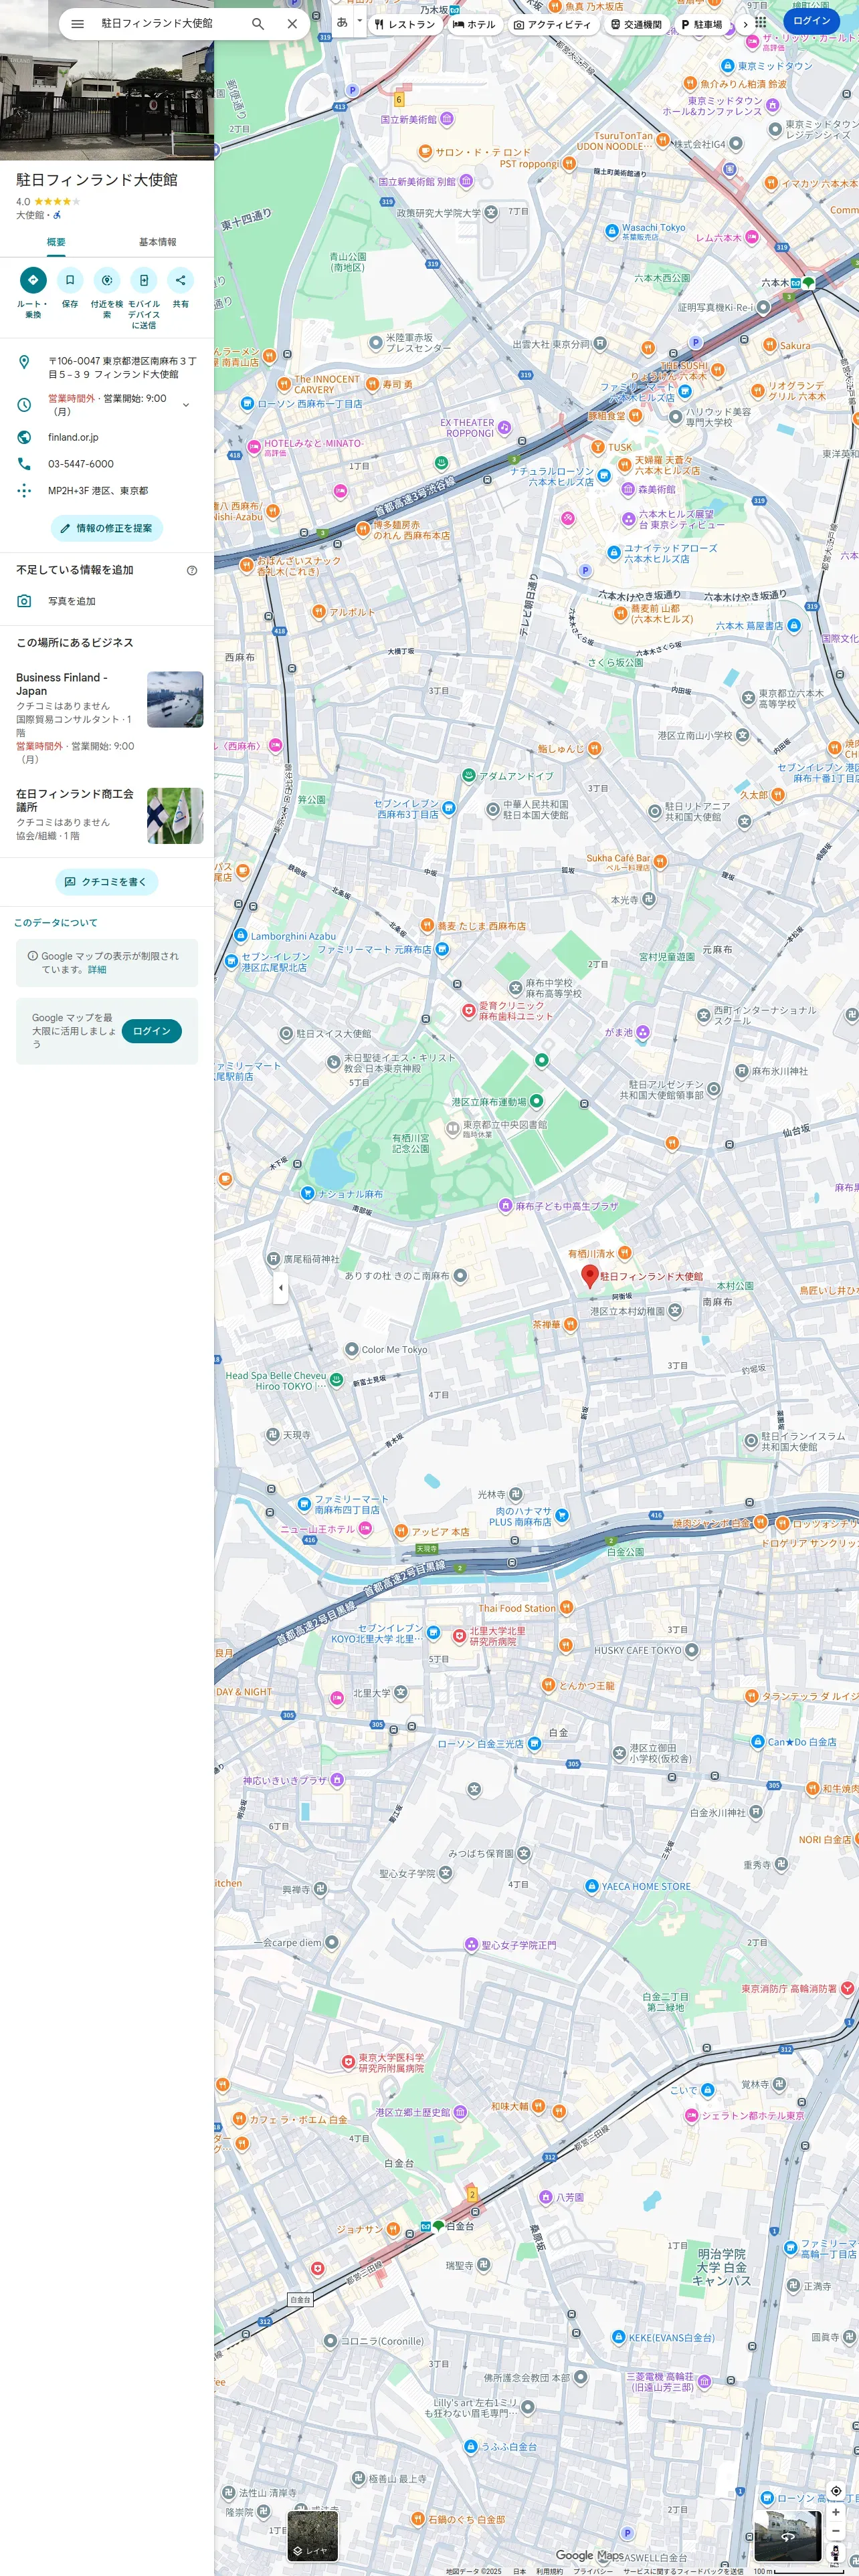Open the 詳細 link in the limitation notice
This screenshot has width=859, height=2576.
pos(97,969)
